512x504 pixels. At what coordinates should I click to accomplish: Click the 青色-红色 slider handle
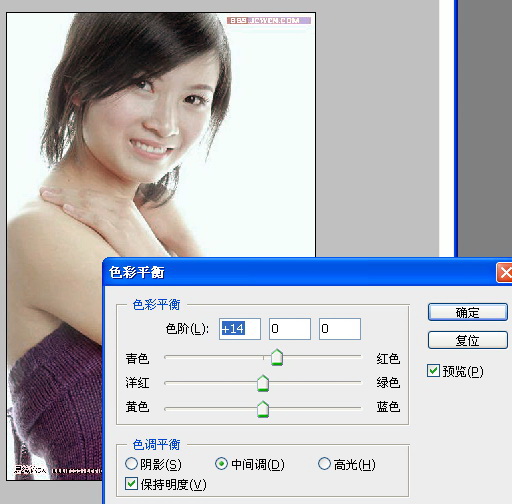277,357
